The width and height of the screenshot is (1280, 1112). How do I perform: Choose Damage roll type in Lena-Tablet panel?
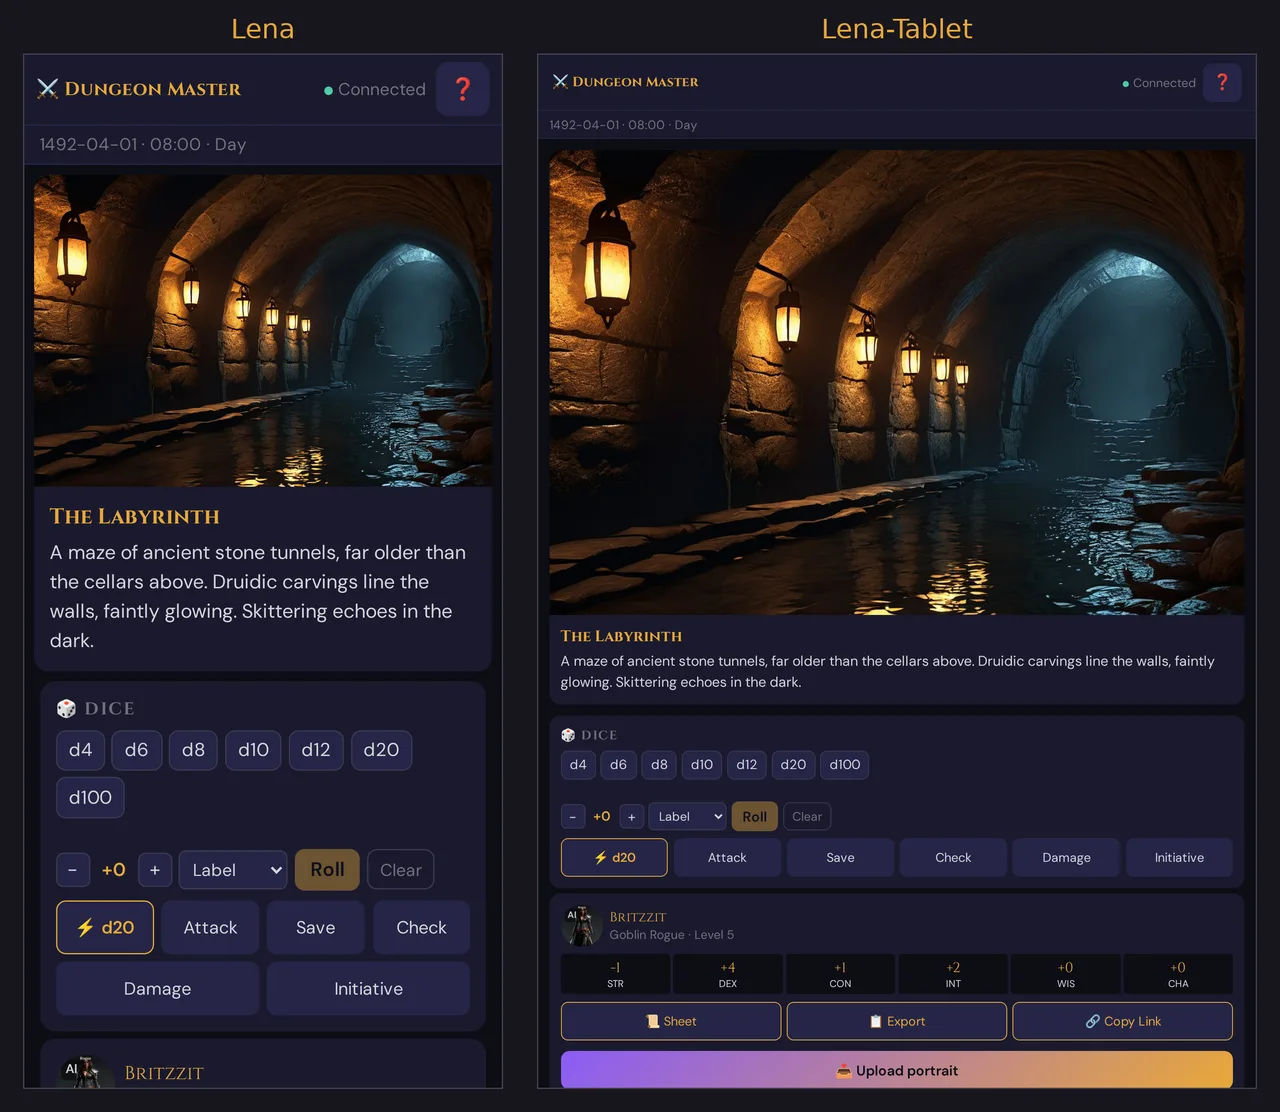point(1066,858)
